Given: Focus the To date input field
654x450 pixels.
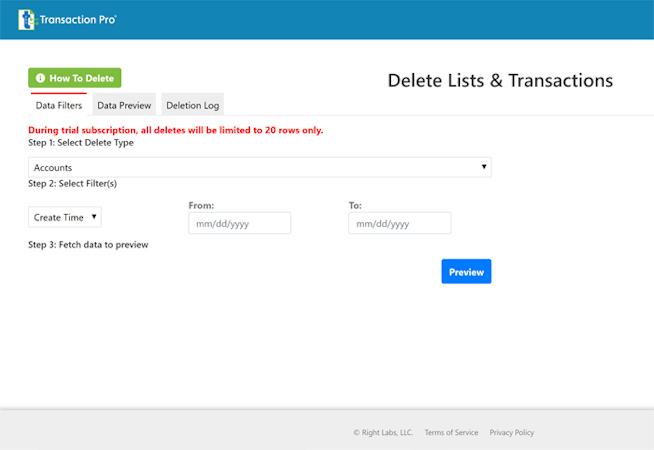Looking at the screenshot, I should tap(399, 223).
